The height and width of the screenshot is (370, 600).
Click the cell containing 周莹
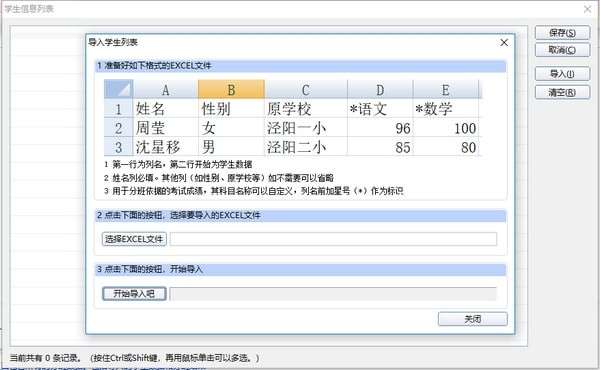click(165, 127)
